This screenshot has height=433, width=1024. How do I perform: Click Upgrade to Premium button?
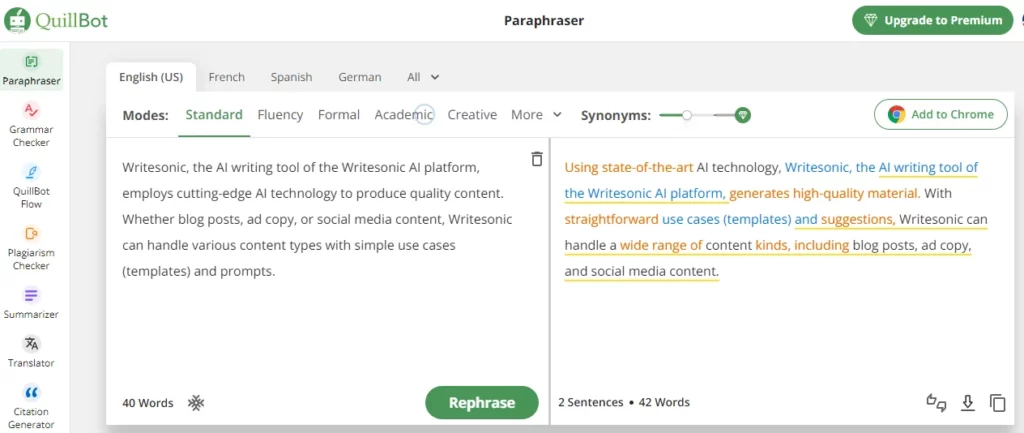pyautogui.click(x=933, y=20)
